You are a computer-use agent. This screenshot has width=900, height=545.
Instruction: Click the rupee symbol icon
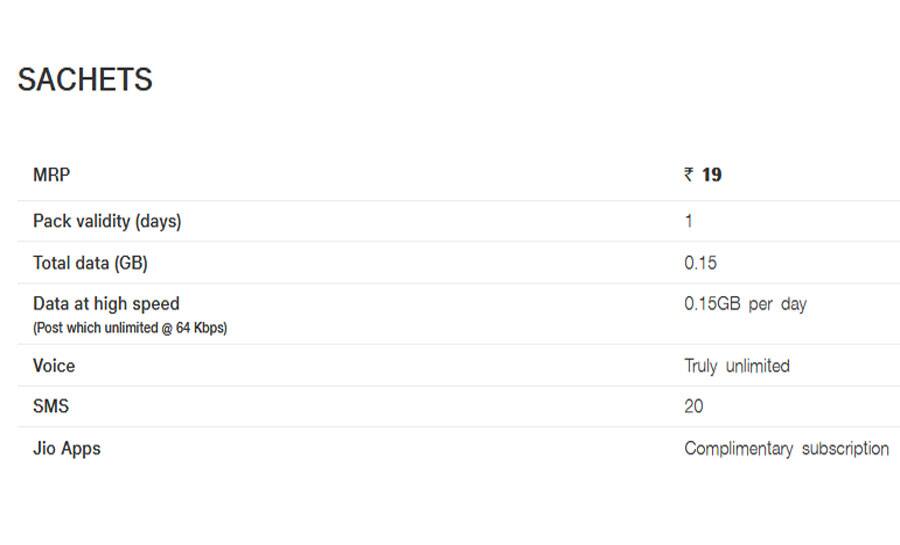coord(689,174)
